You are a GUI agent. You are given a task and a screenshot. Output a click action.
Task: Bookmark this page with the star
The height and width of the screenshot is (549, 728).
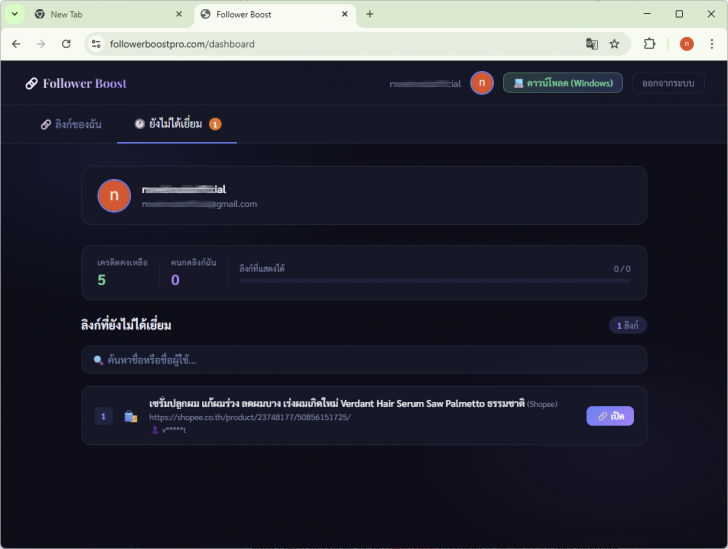(x=614, y=44)
